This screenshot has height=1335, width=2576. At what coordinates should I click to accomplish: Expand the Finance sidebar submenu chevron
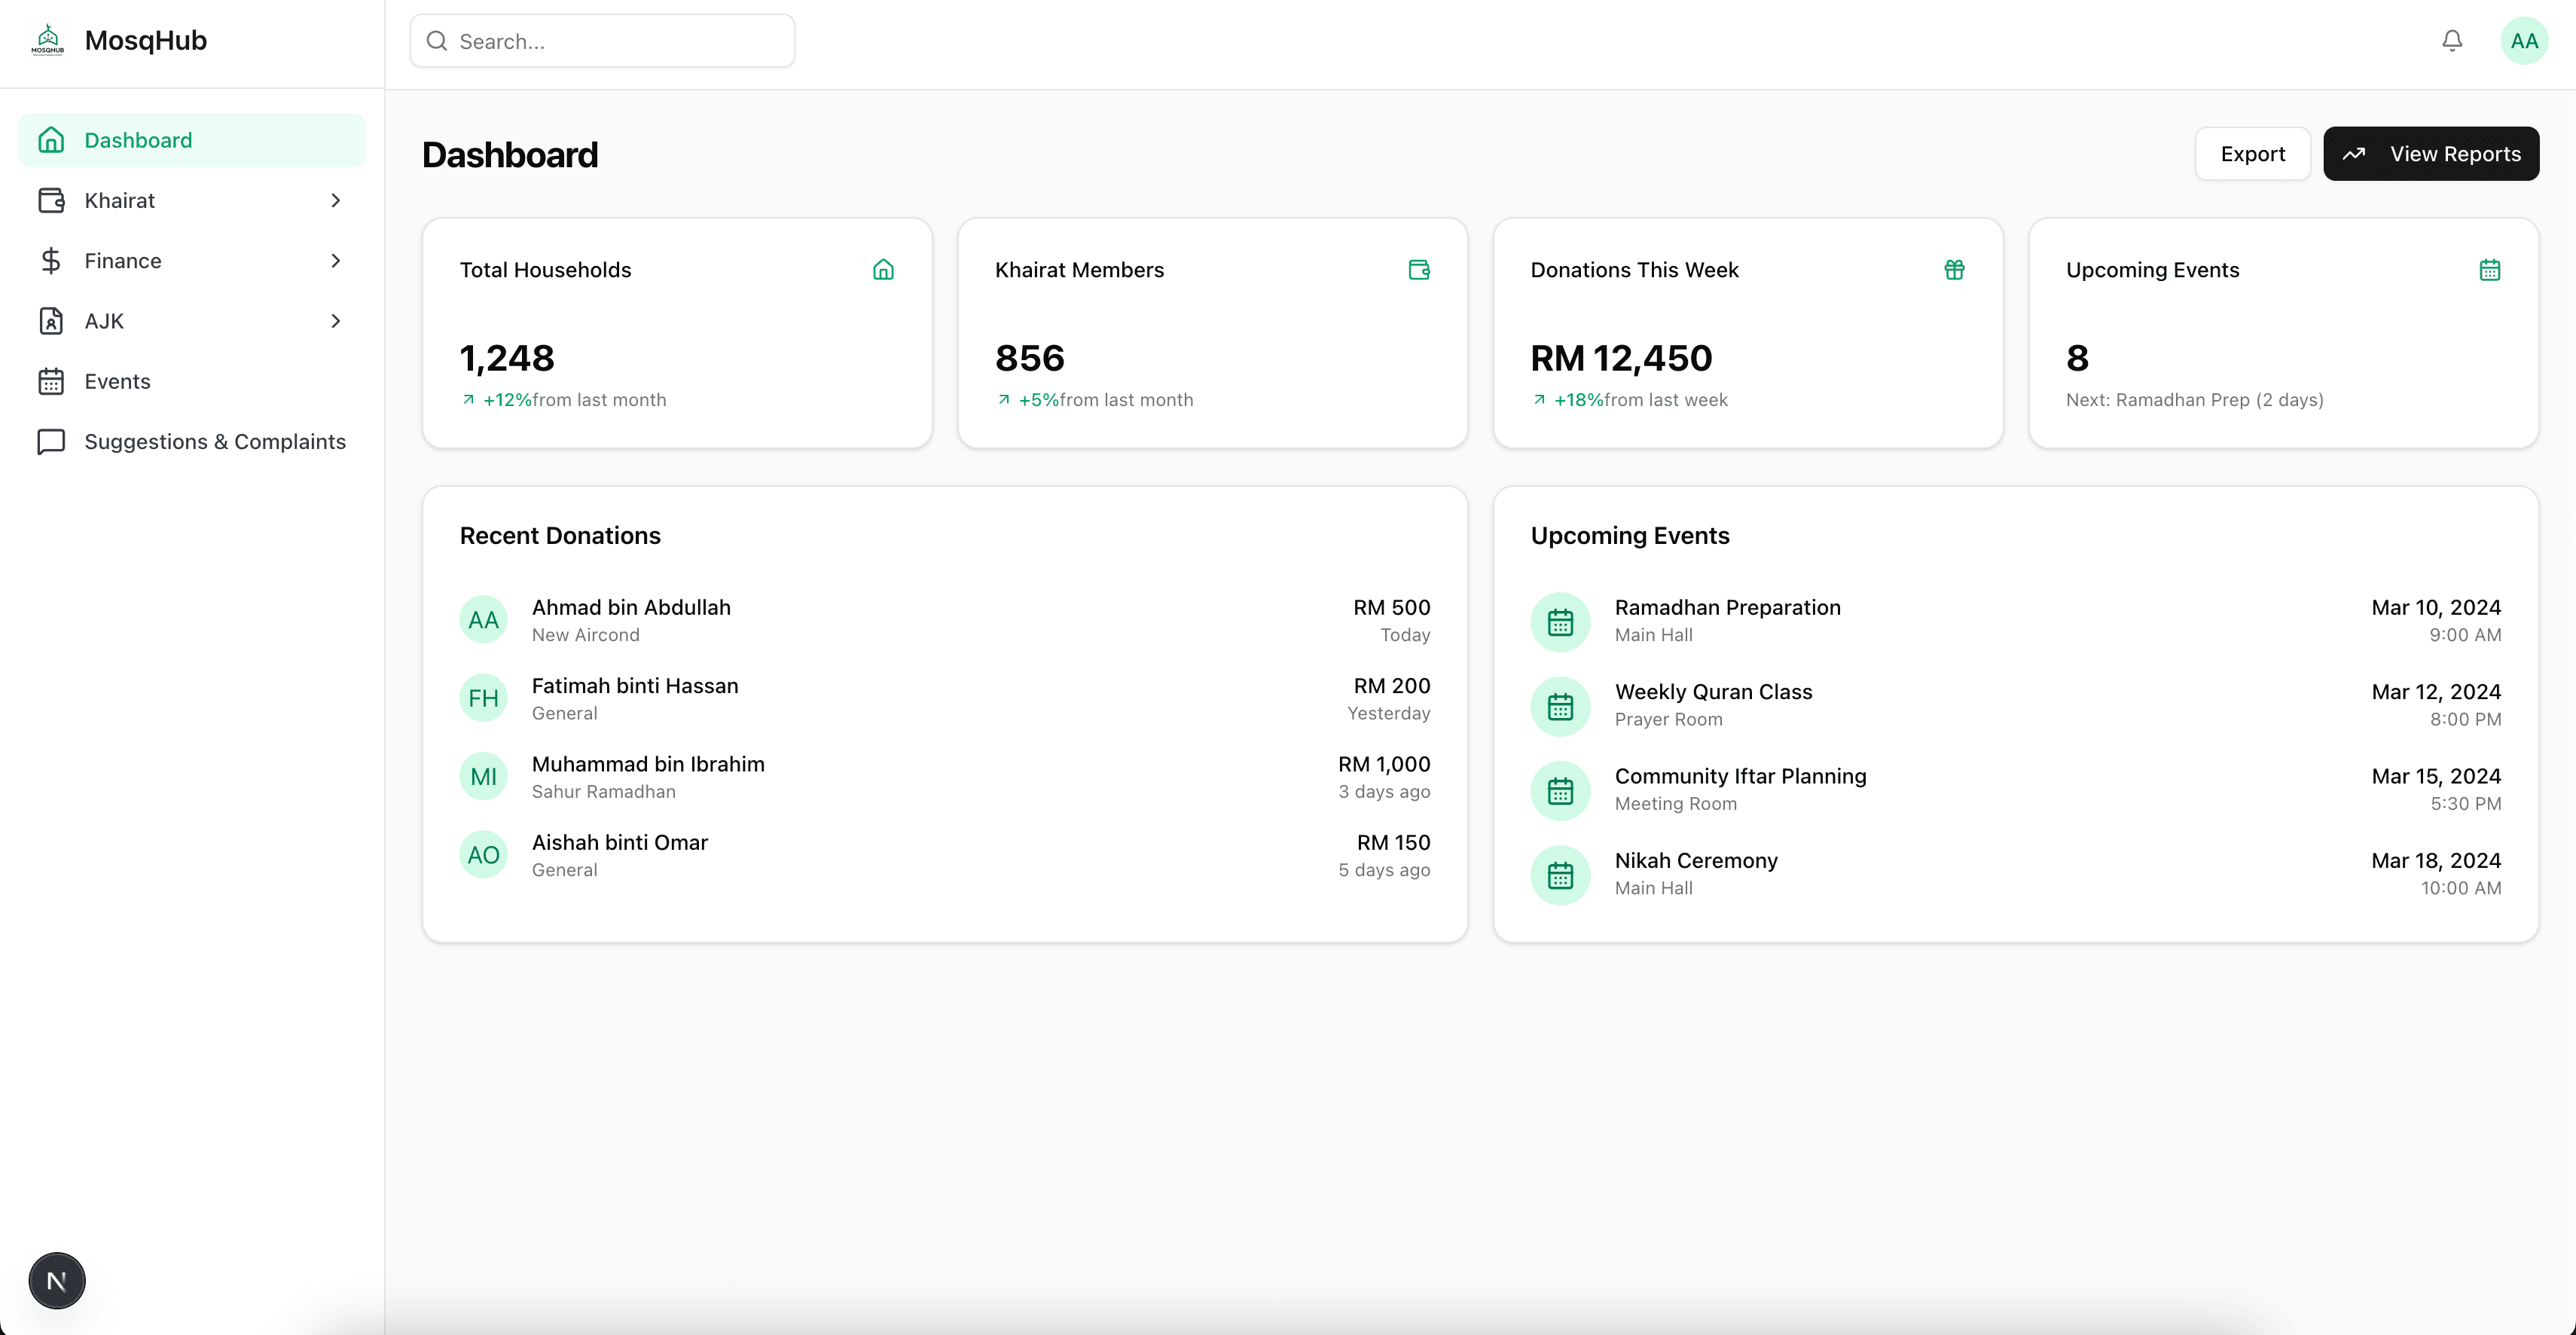(335, 261)
